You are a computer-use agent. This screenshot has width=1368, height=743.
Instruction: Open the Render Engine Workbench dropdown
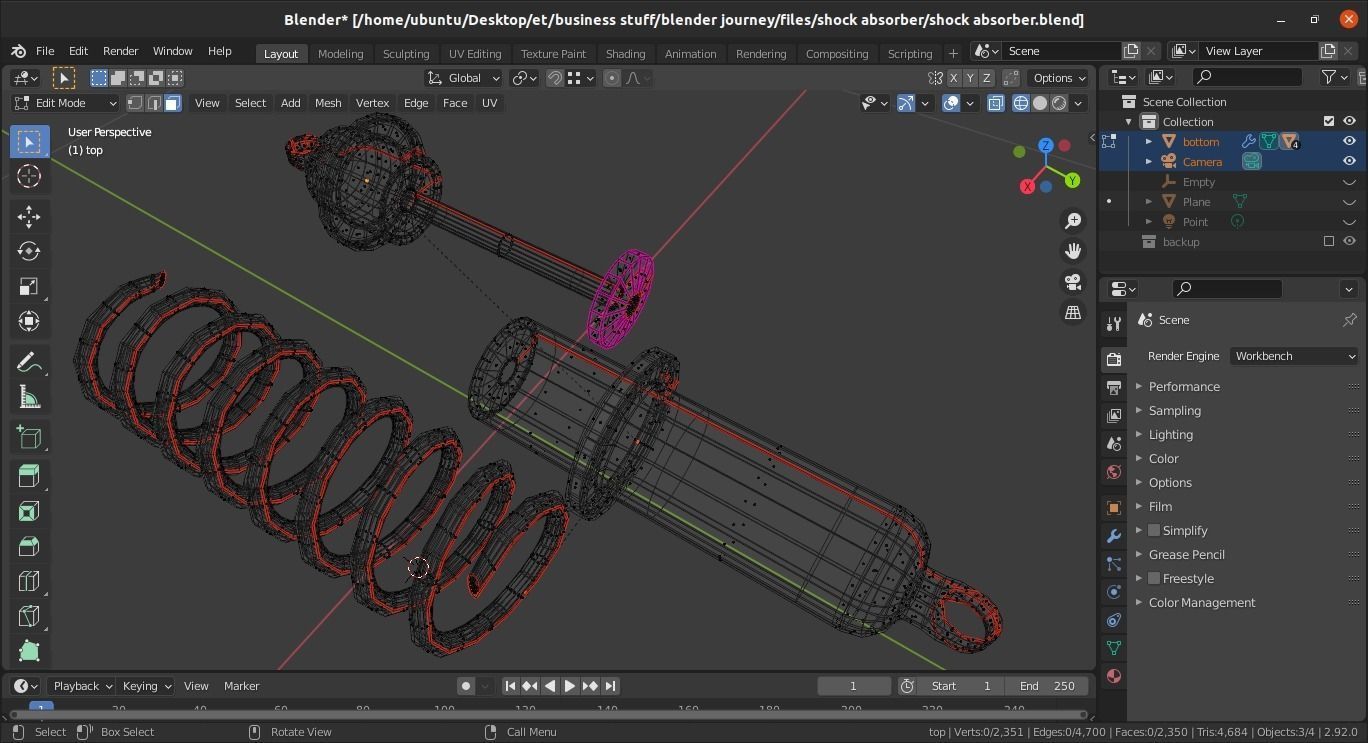coord(1294,356)
